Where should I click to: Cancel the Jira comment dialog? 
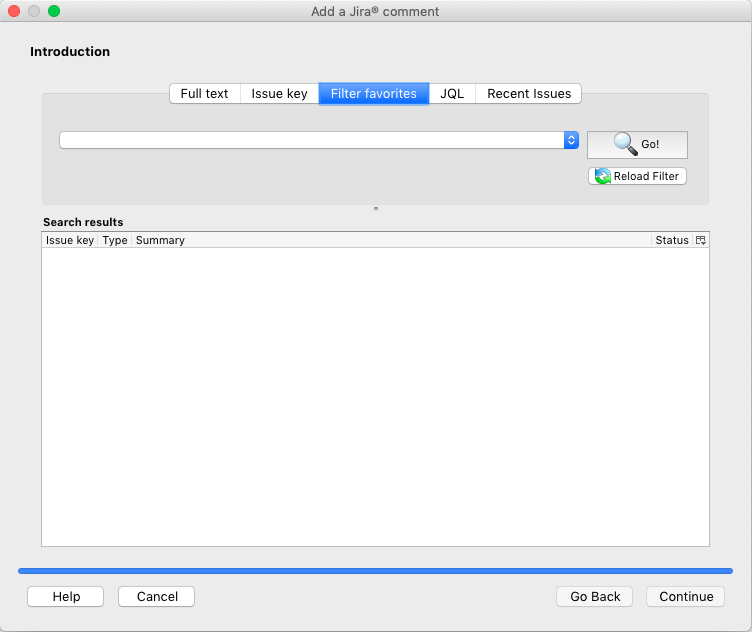[157, 597]
